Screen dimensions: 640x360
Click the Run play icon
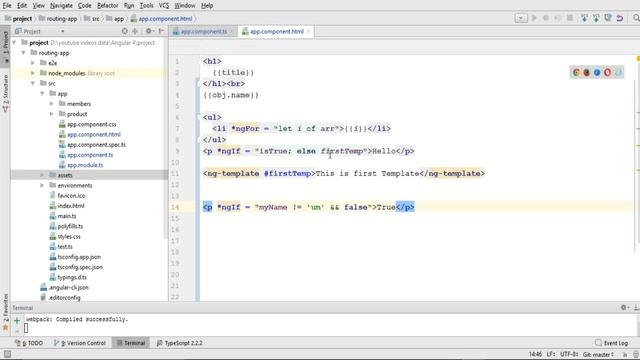coord(534,18)
